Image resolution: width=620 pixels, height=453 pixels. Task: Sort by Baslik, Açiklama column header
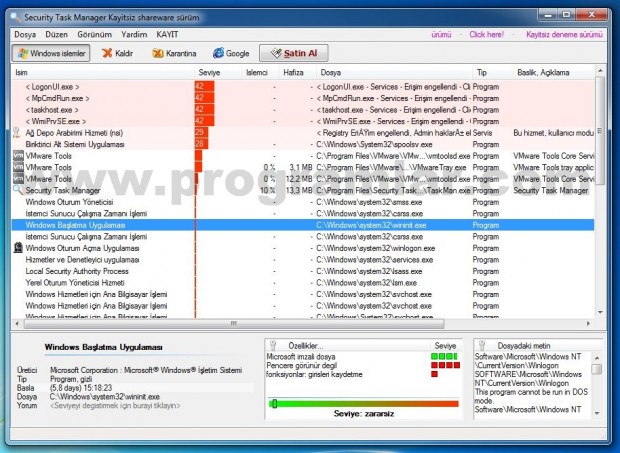pyautogui.click(x=554, y=72)
